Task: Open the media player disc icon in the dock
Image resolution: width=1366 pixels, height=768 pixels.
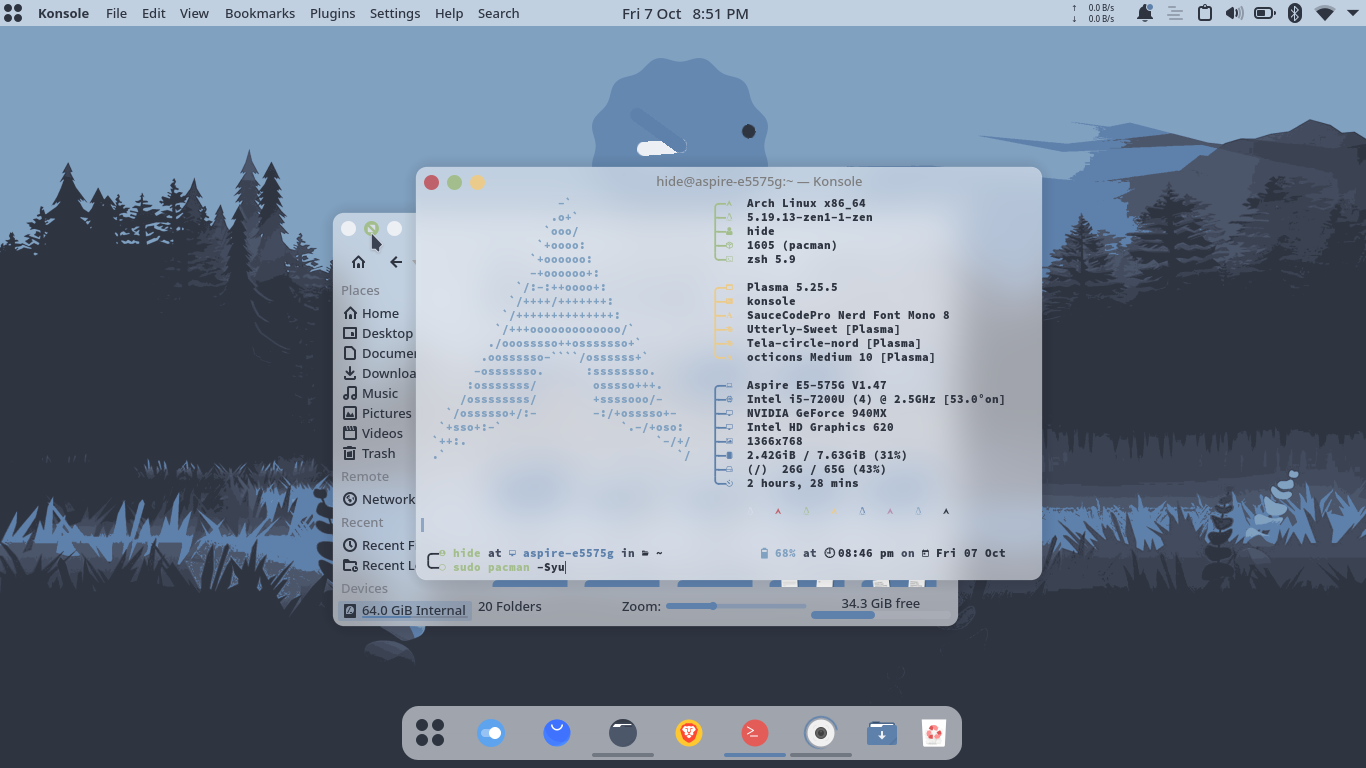Action: click(821, 733)
